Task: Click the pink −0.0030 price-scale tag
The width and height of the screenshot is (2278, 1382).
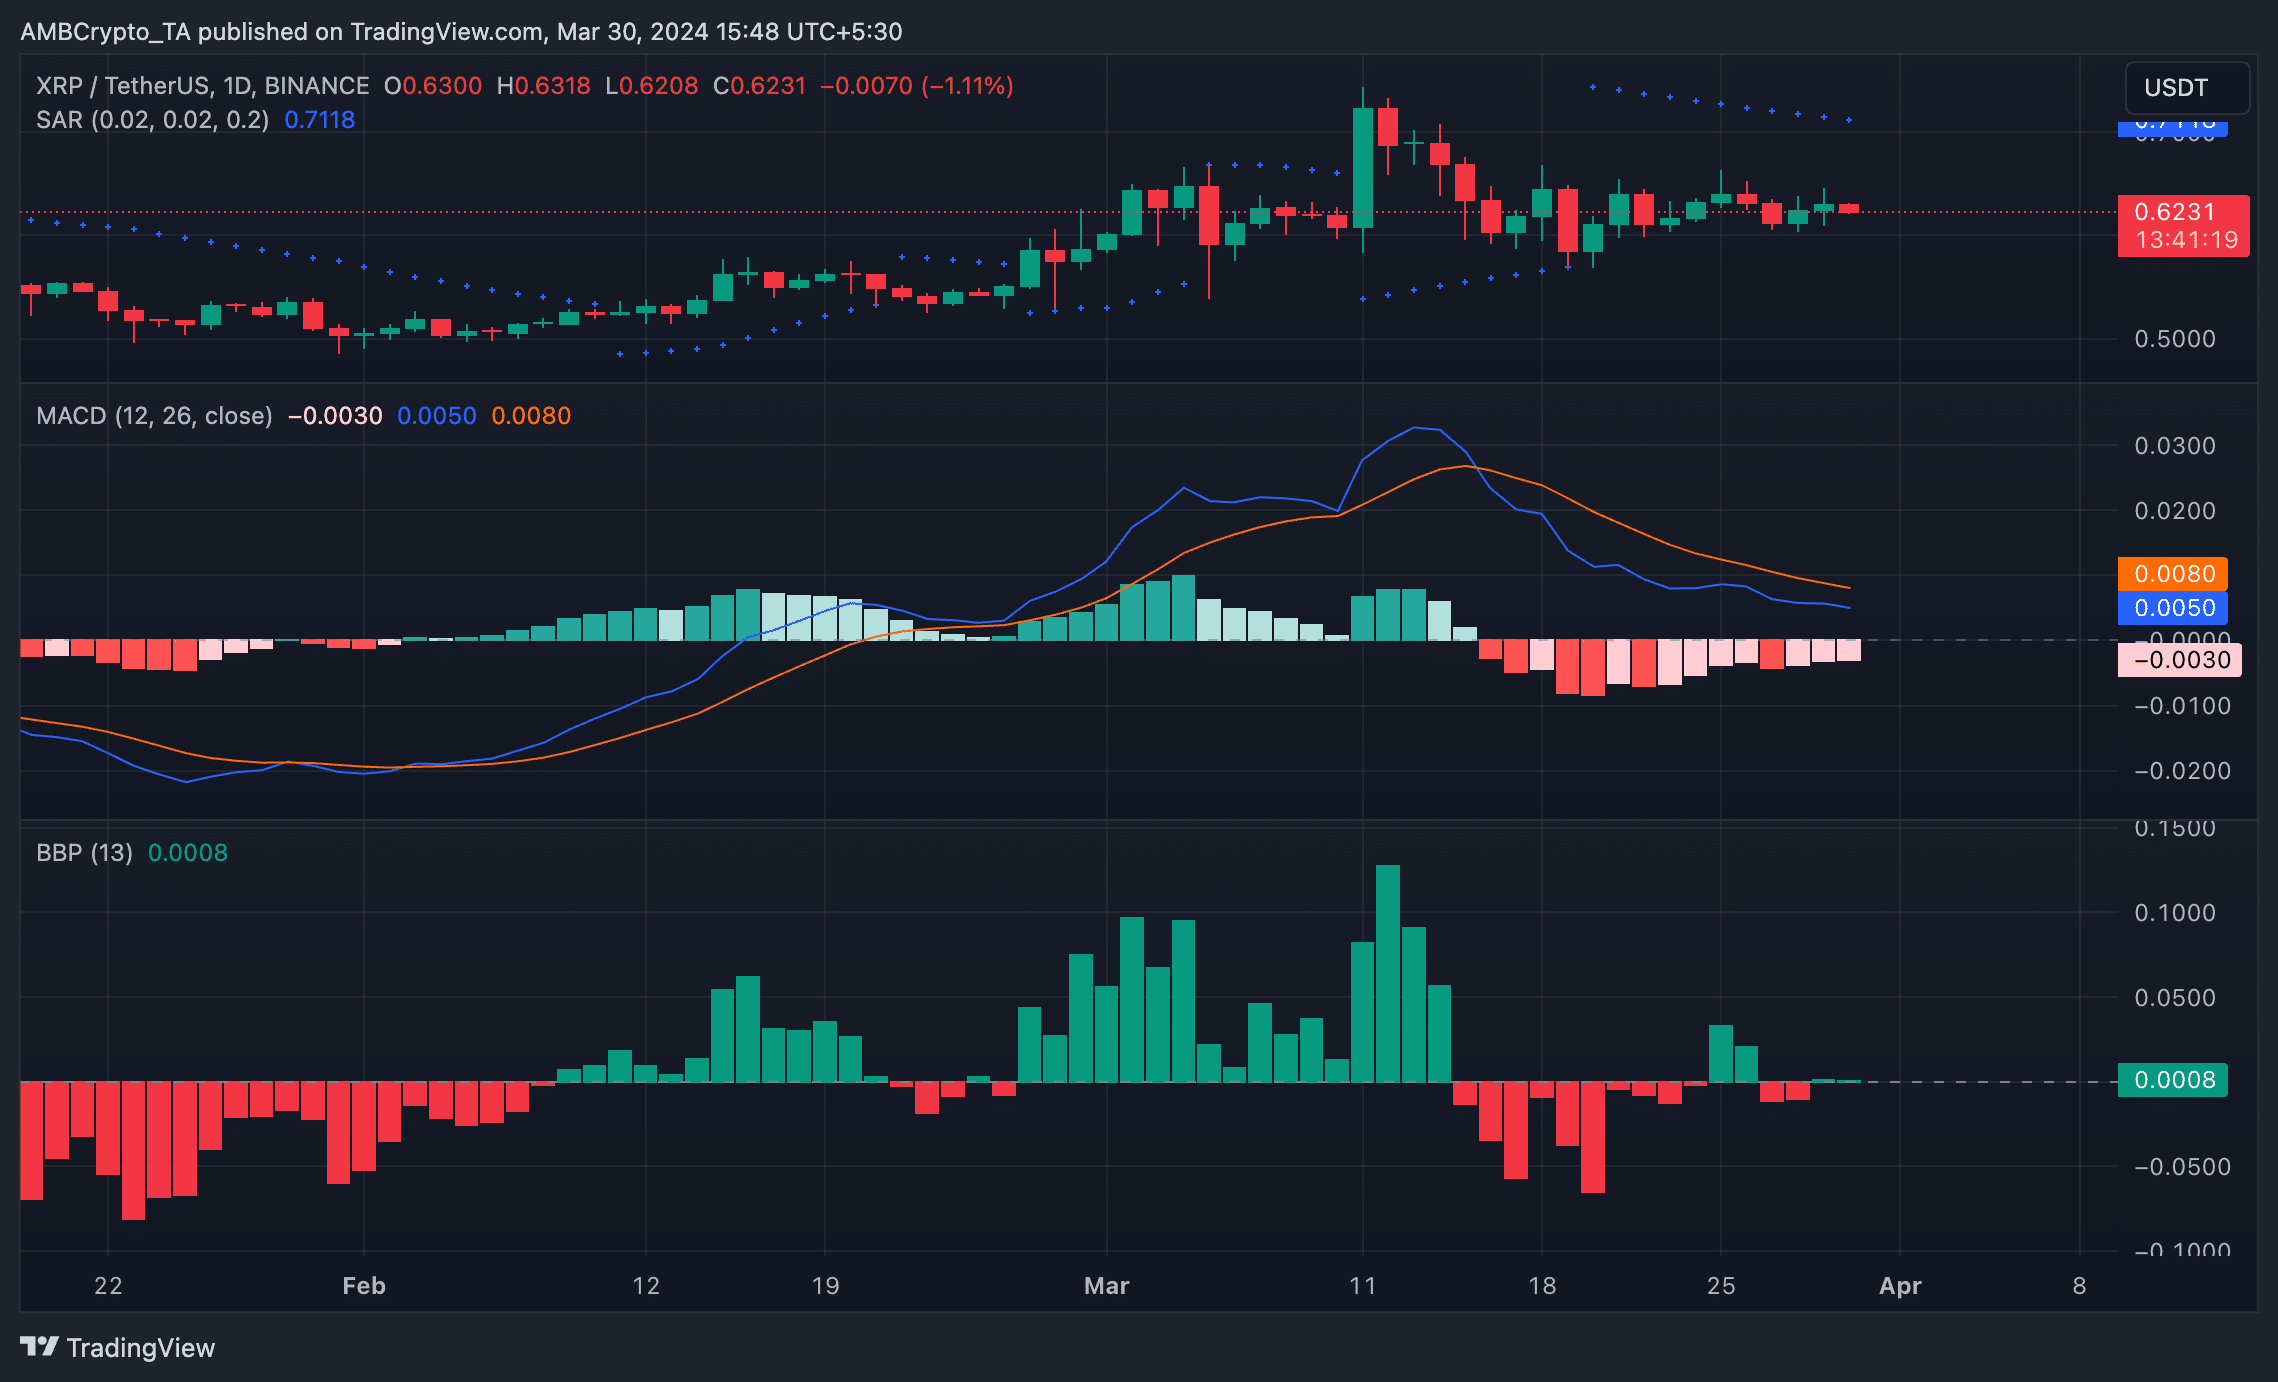Action: tap(2180, 660)
